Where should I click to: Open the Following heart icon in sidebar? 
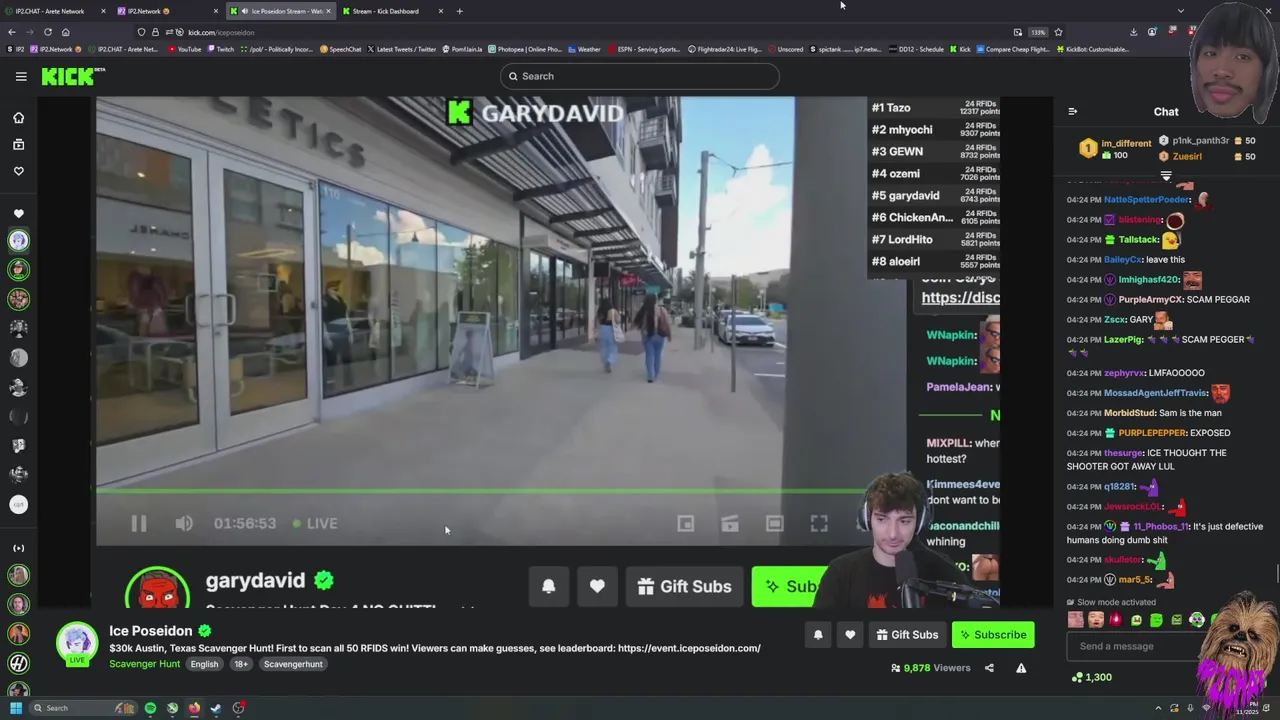[x=18, y=172]
